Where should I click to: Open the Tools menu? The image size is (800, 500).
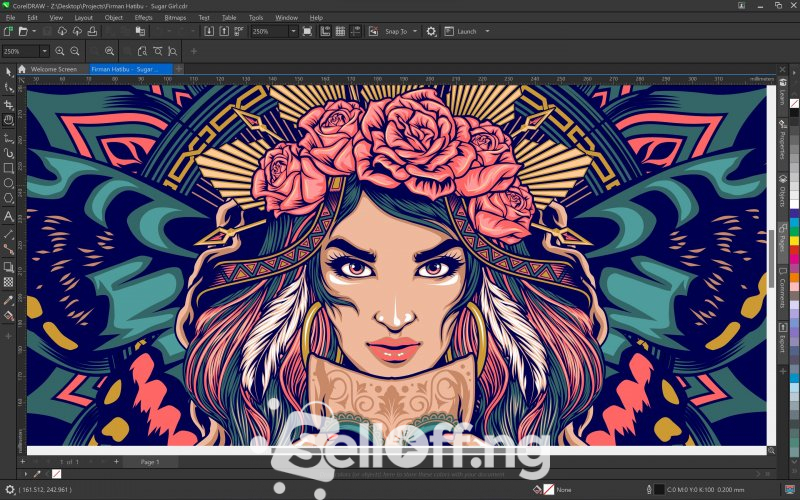coord(256,17)
